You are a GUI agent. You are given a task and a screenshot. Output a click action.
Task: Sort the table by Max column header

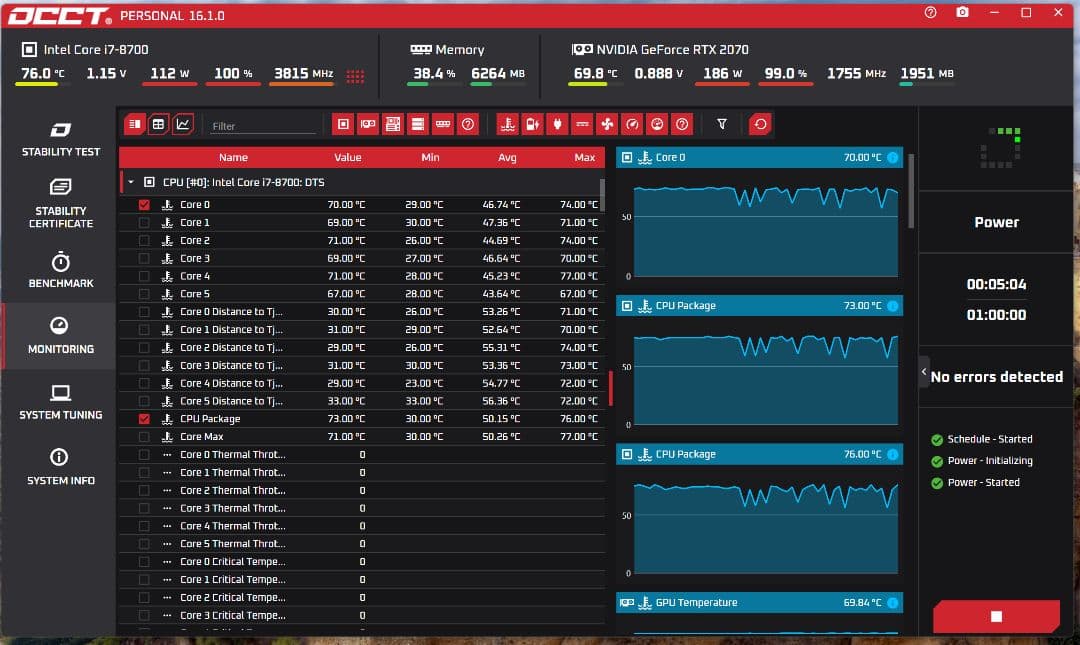584,157
